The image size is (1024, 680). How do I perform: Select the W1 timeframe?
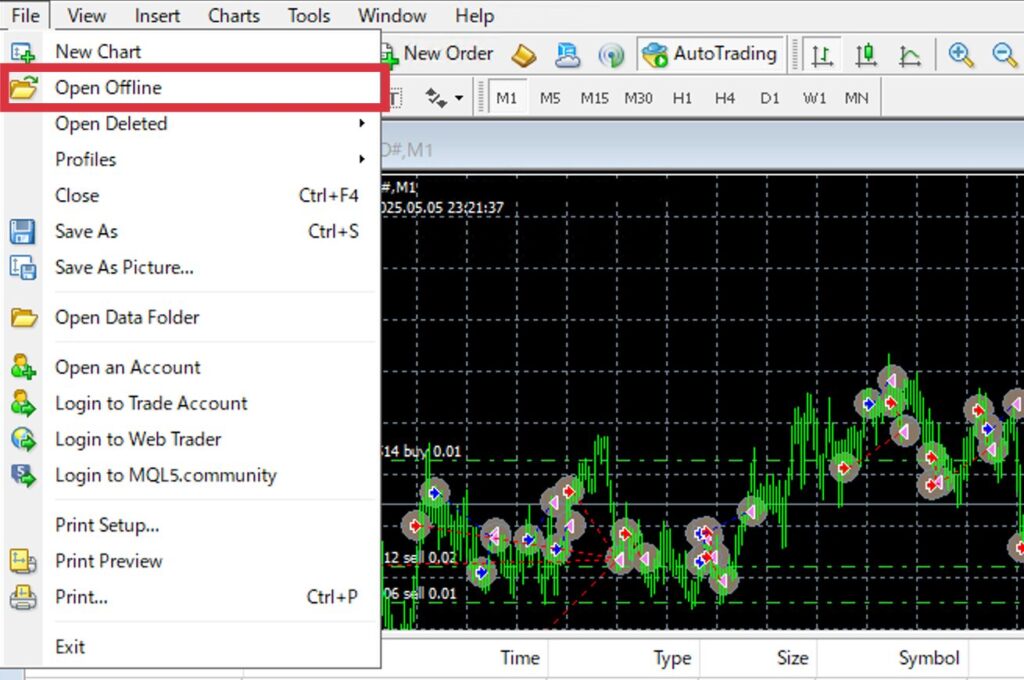pyautogui.click(x=814, y=98)
